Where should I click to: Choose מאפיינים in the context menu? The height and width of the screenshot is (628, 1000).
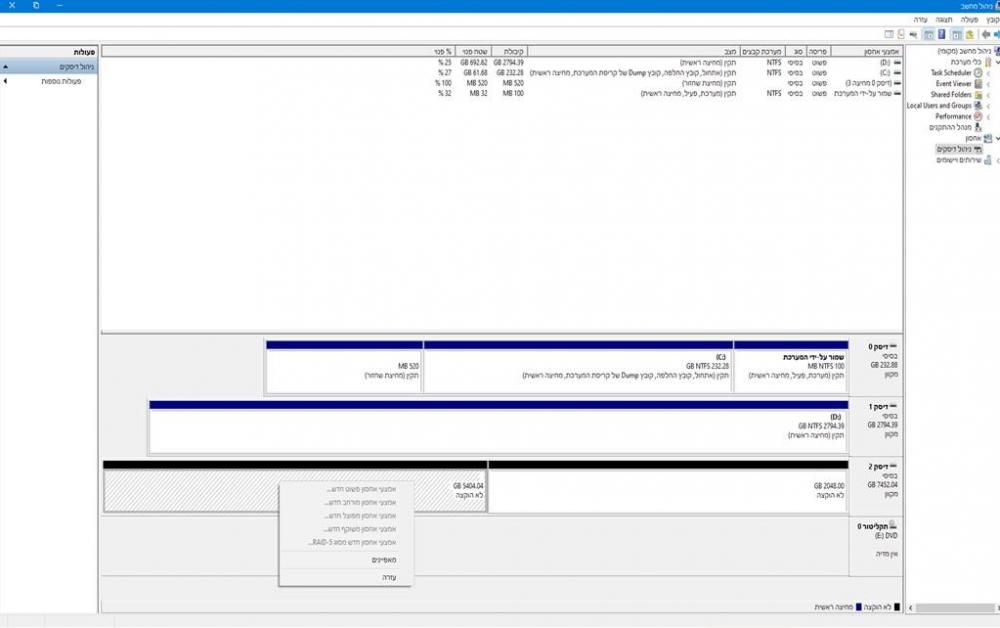tap(383, 560)
